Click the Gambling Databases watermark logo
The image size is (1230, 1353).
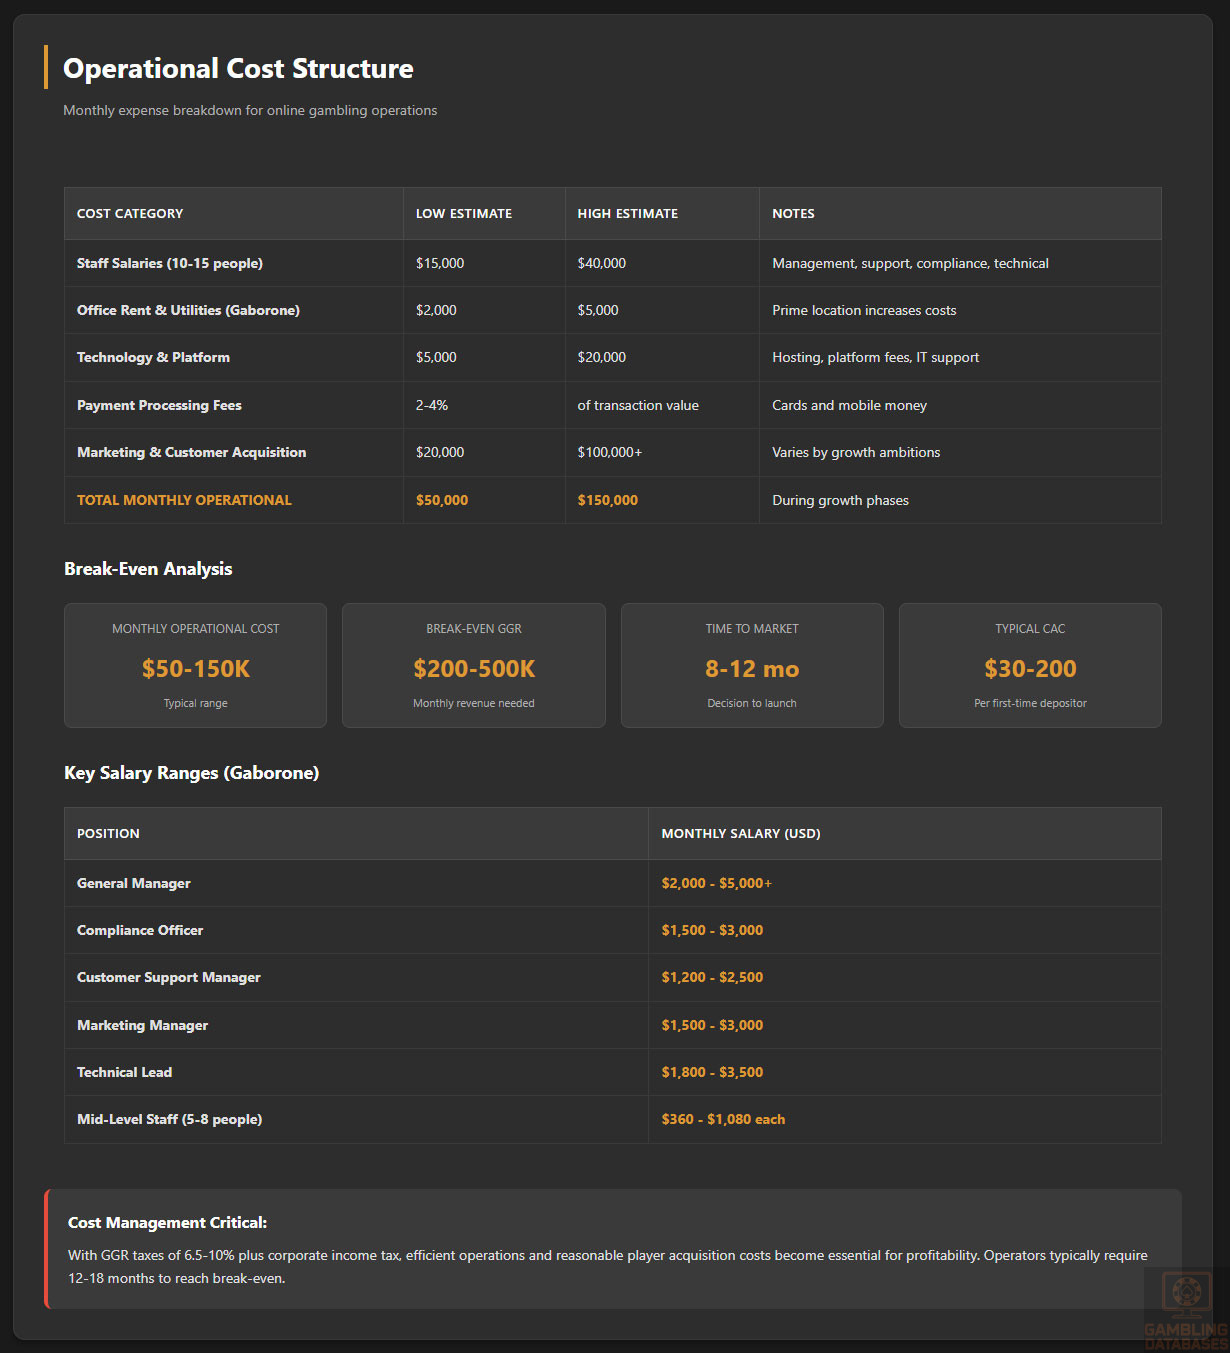(1186, 1310)
